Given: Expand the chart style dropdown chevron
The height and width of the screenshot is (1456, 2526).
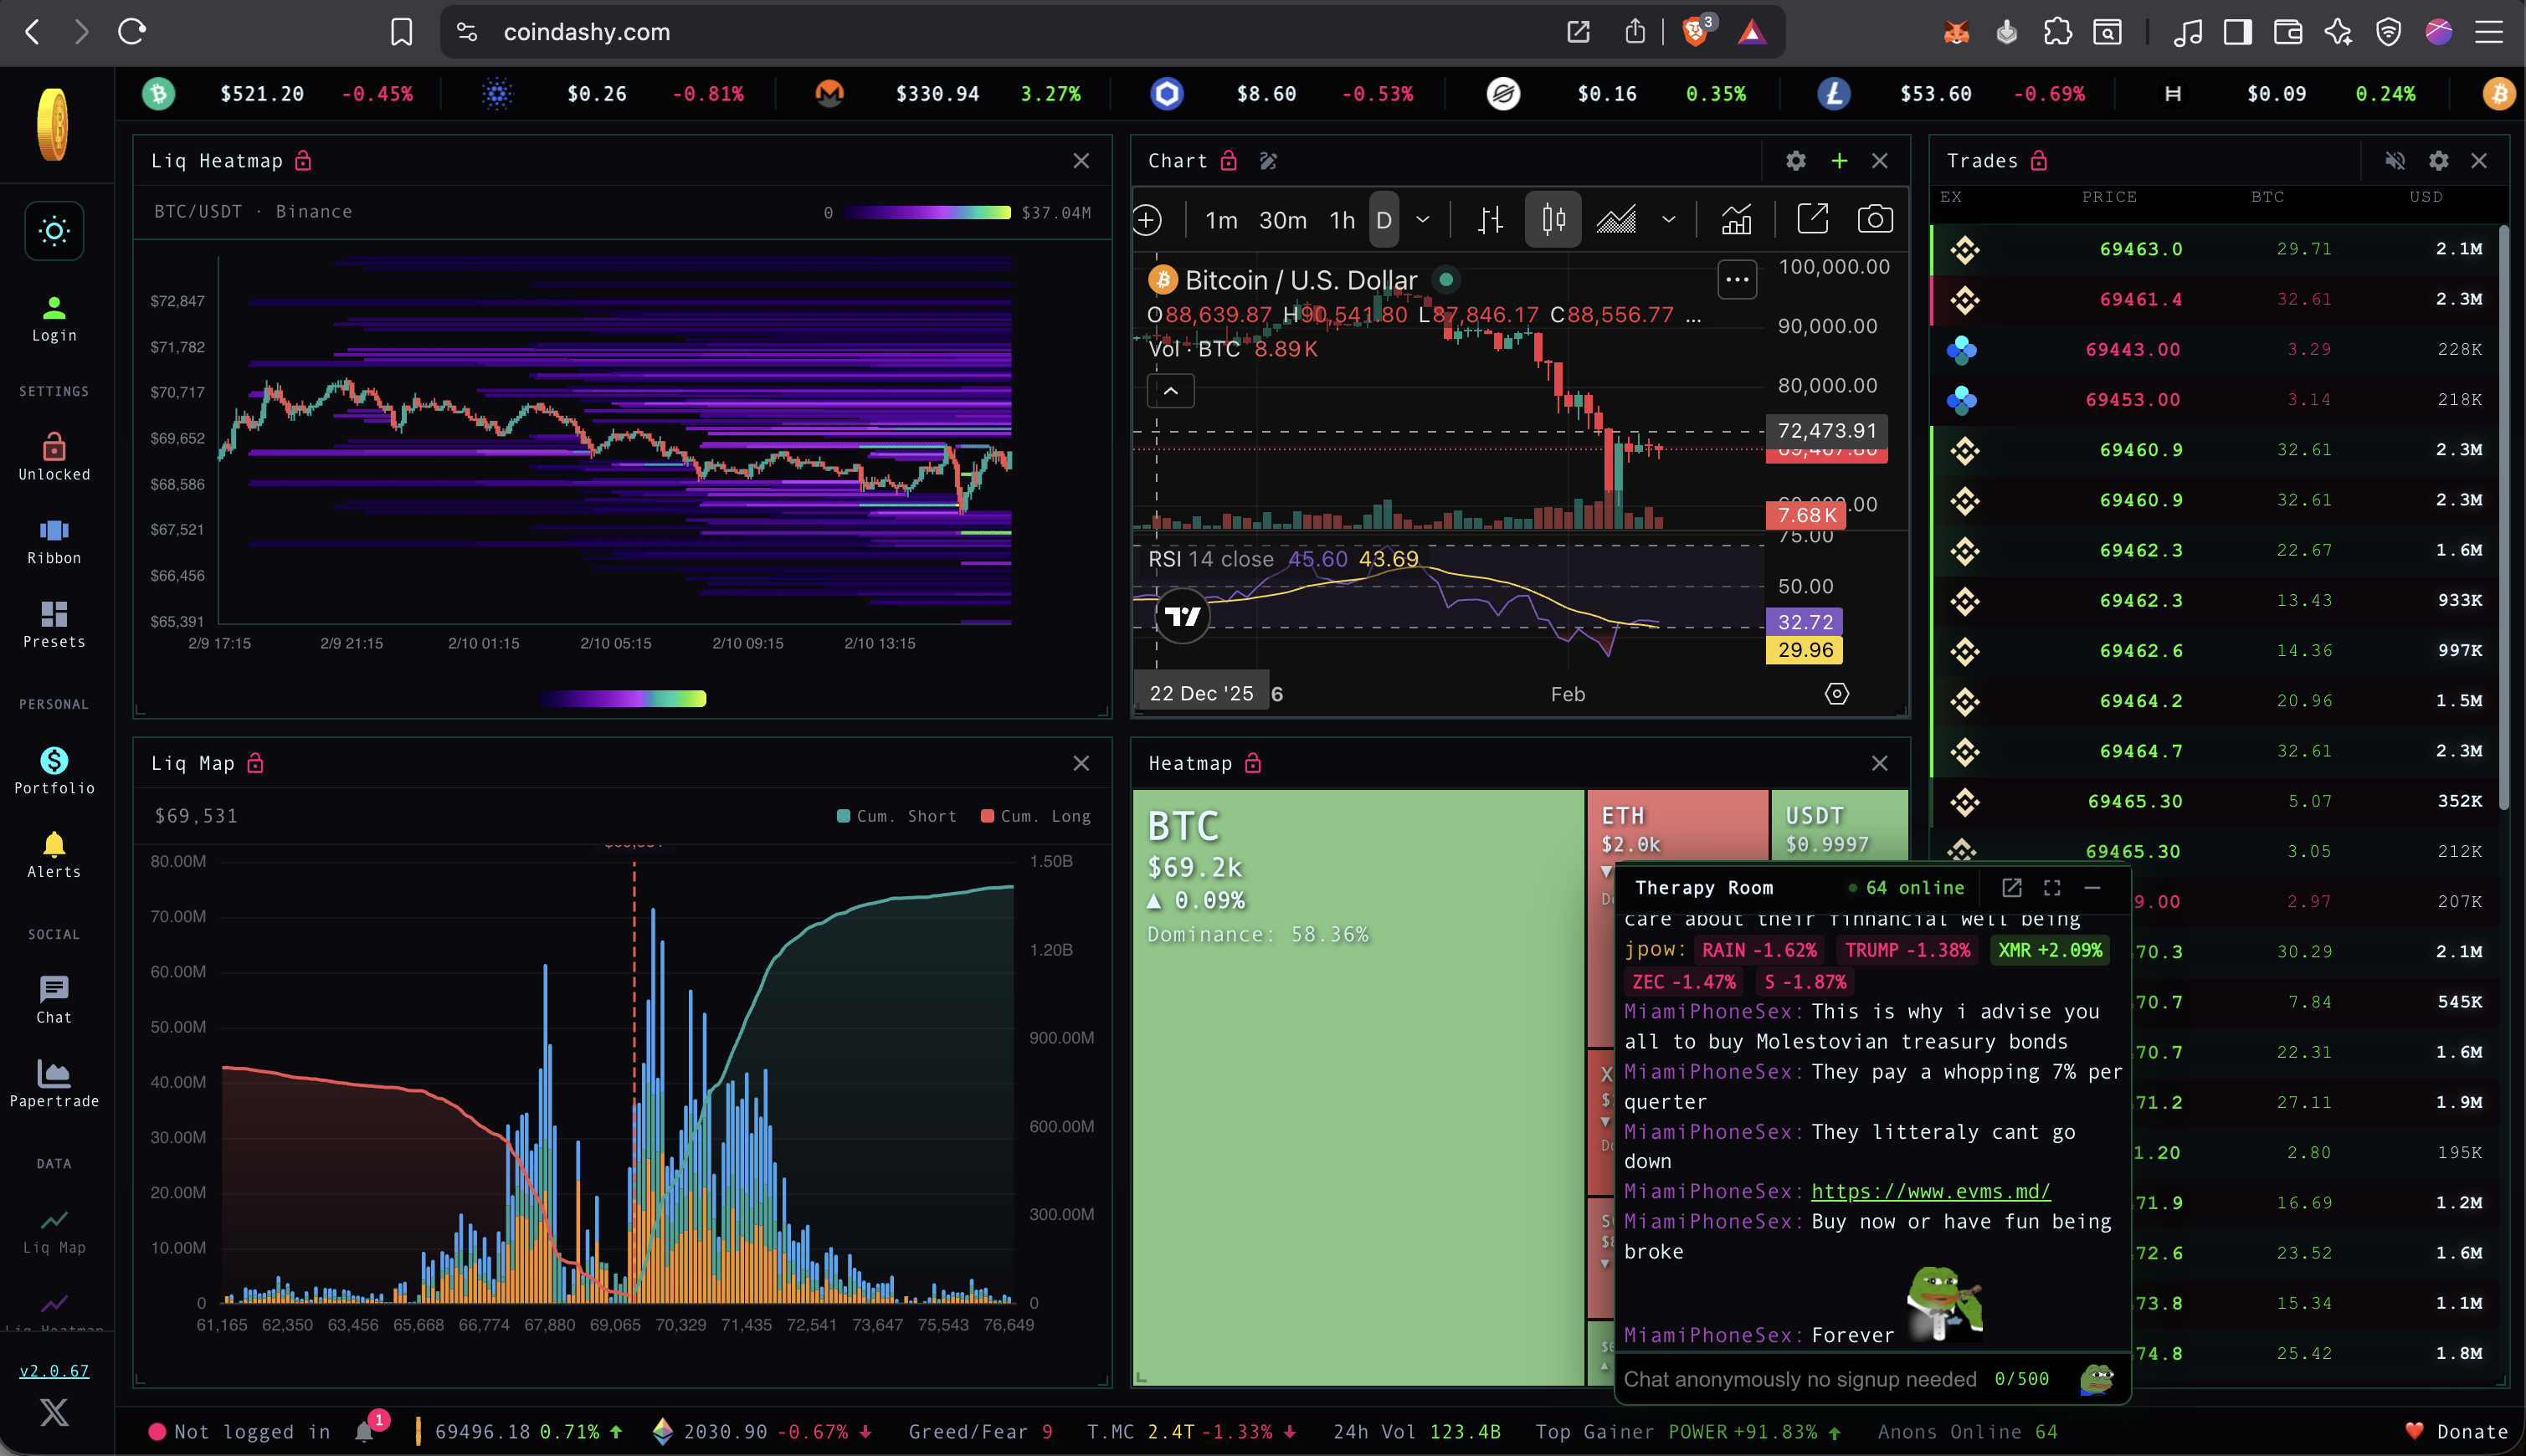Looking at the screenshot, I should pos(1668,219).
